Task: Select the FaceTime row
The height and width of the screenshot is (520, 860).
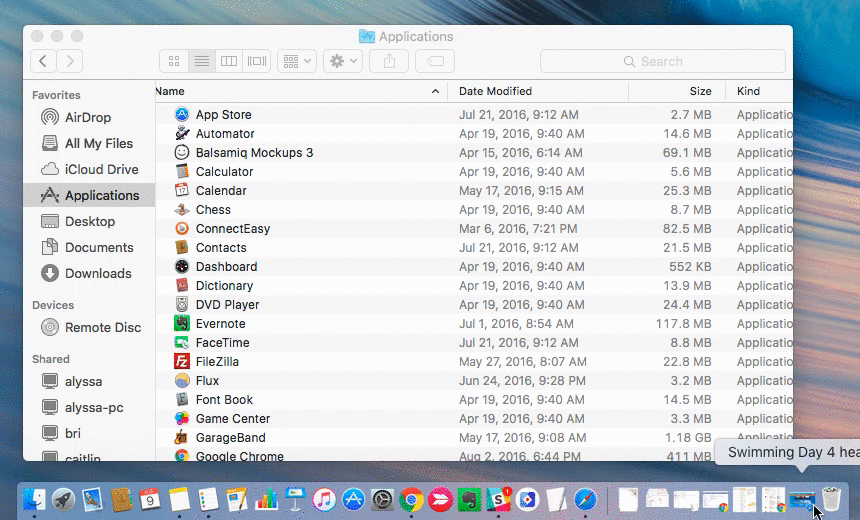Action: coord(474,342)
